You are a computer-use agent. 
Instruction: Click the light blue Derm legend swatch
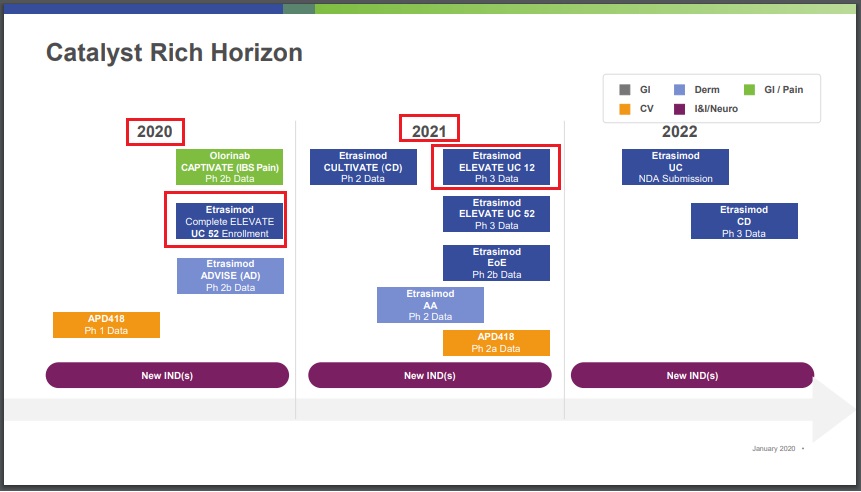pyautogui.click(x=679, y=90)
